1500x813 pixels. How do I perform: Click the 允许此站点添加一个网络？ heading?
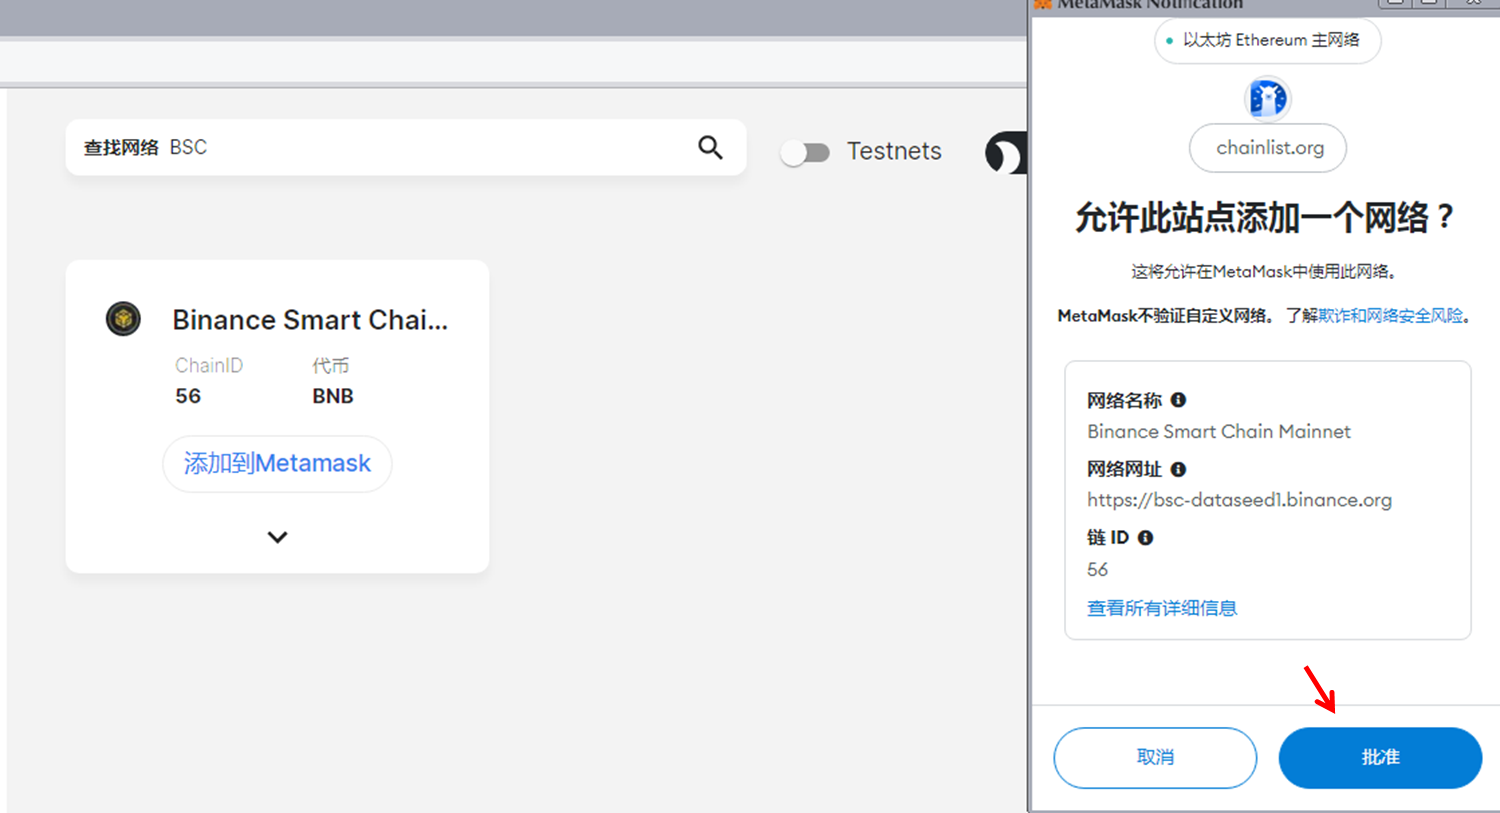[1266, 217]
